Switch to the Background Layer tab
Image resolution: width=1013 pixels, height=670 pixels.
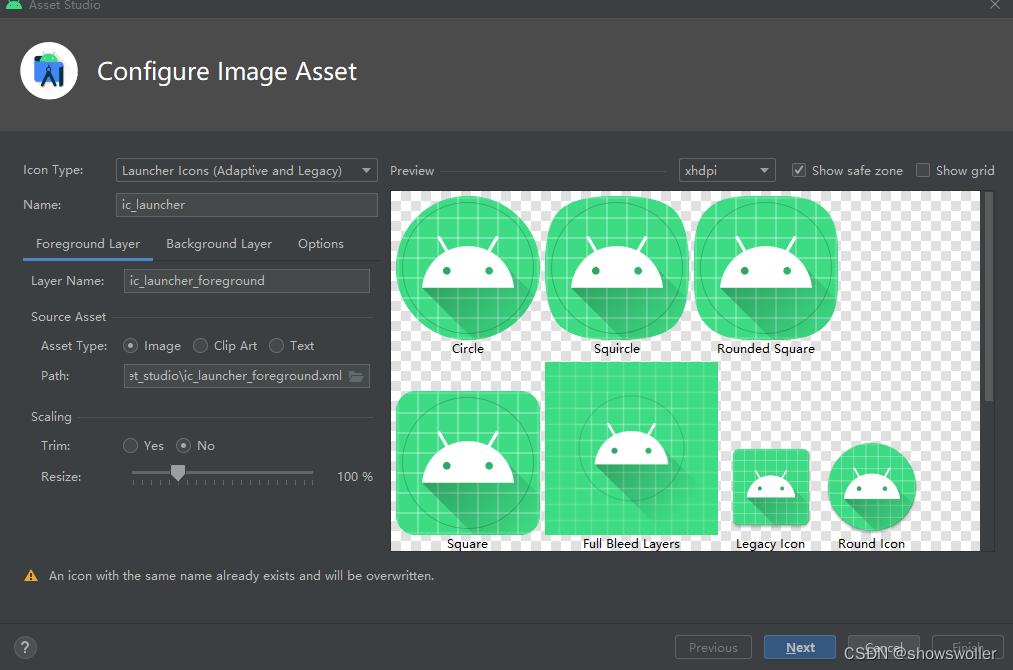pyautogui.click(x=219, y=244)
